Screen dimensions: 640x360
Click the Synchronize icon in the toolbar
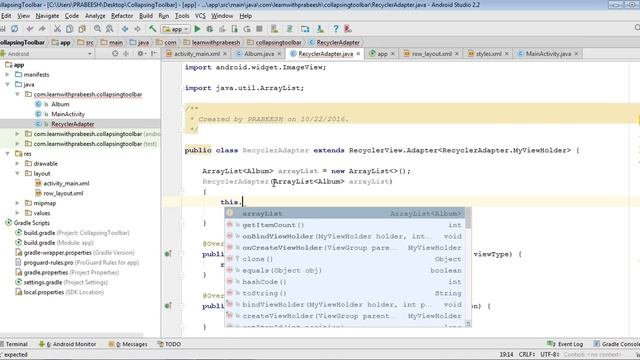15,29
